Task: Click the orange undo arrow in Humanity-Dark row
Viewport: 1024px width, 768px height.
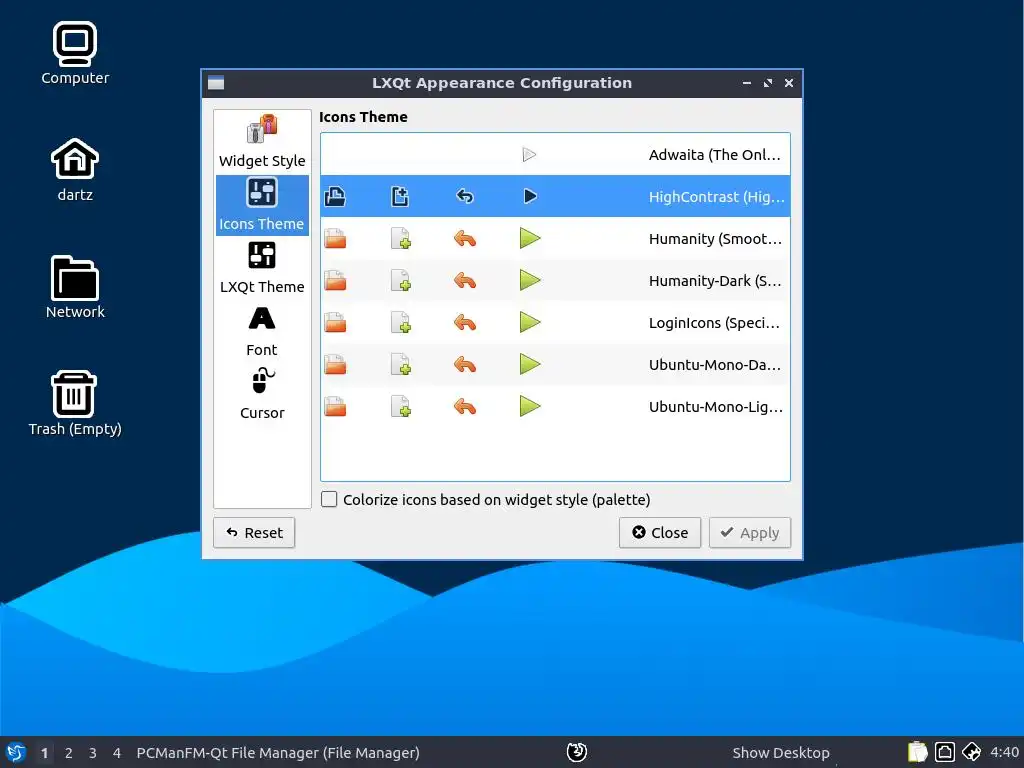Action: coord(464,280)
